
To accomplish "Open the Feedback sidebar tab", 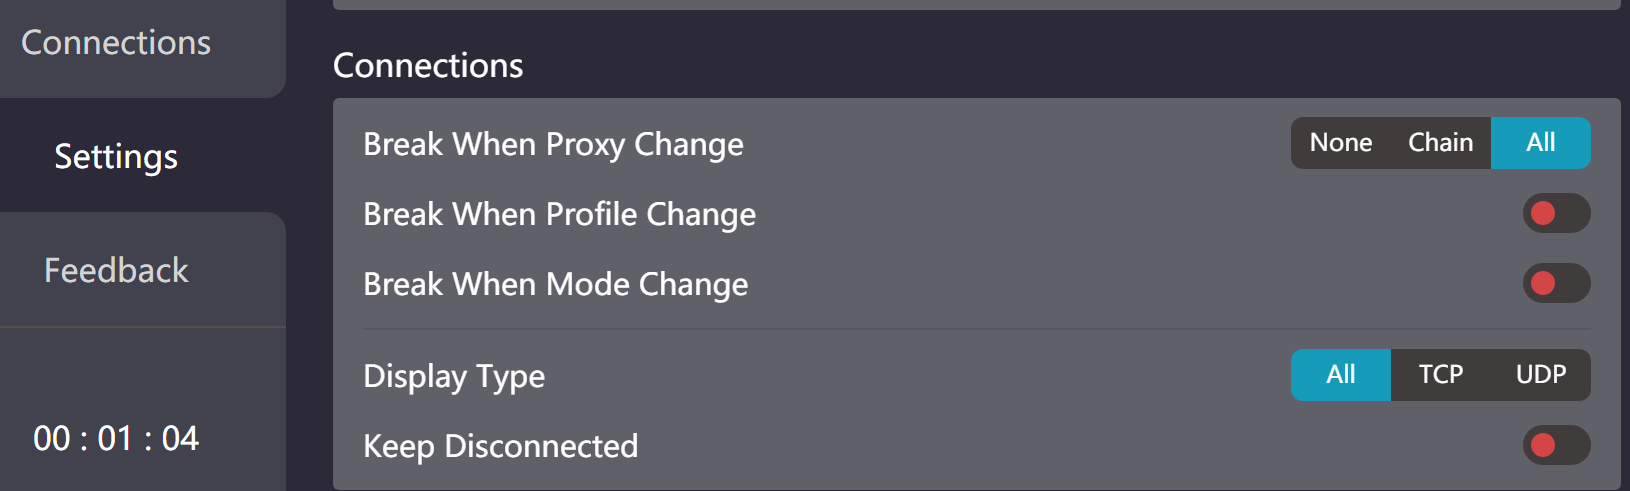I will tap(116, 270).
